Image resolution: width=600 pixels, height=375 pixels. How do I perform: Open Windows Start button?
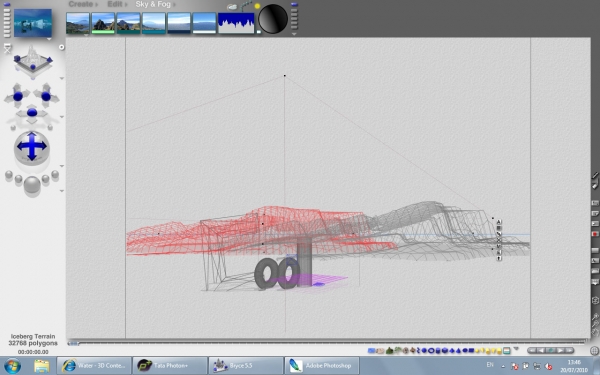tap(12, 366)
